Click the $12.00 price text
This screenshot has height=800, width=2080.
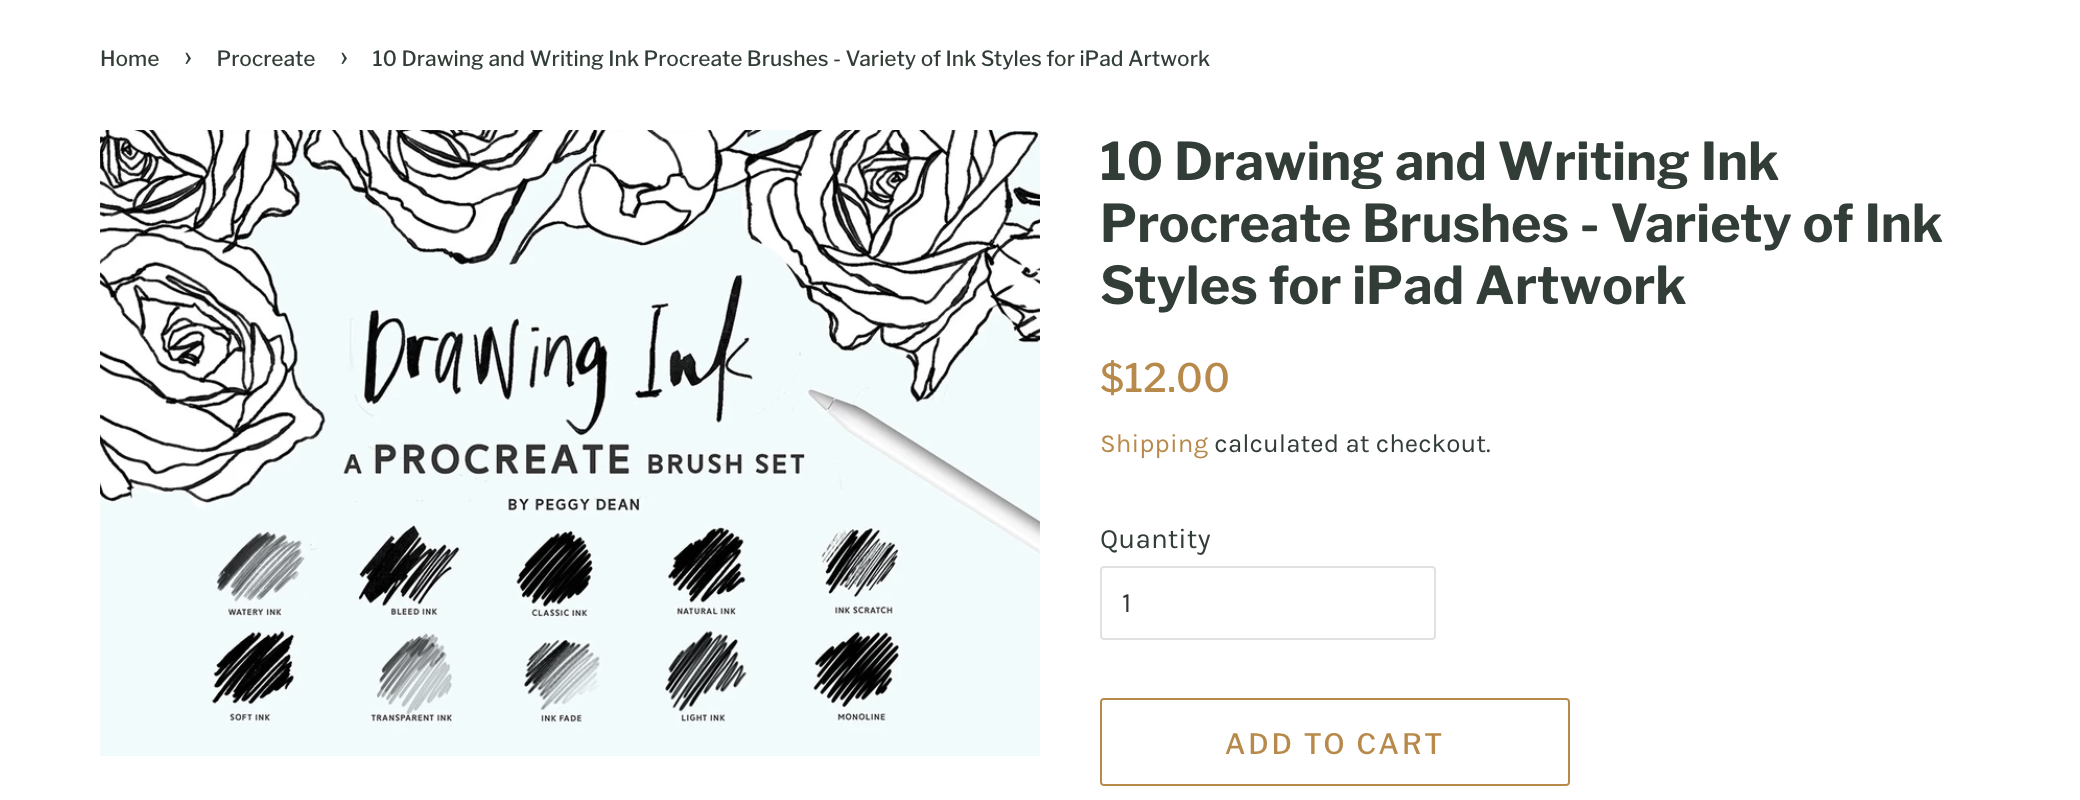[x=1164, y=378]
